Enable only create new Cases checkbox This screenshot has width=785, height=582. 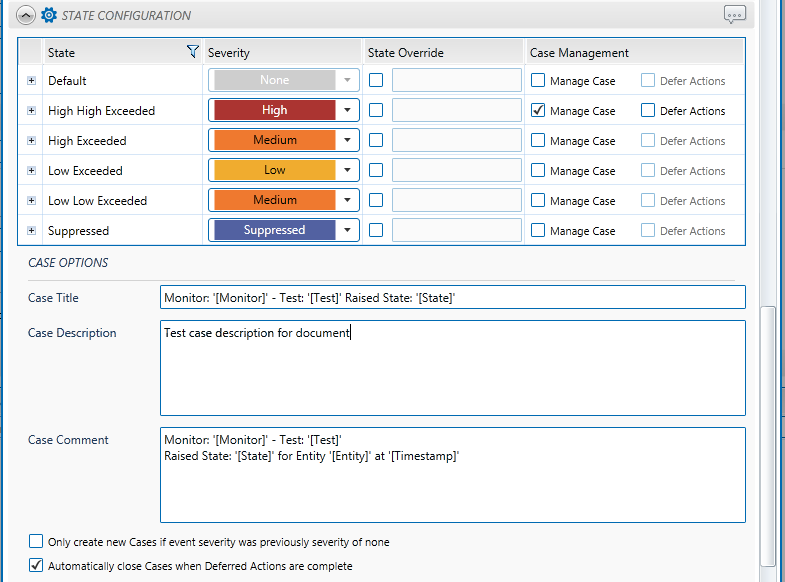pos(36,542)
